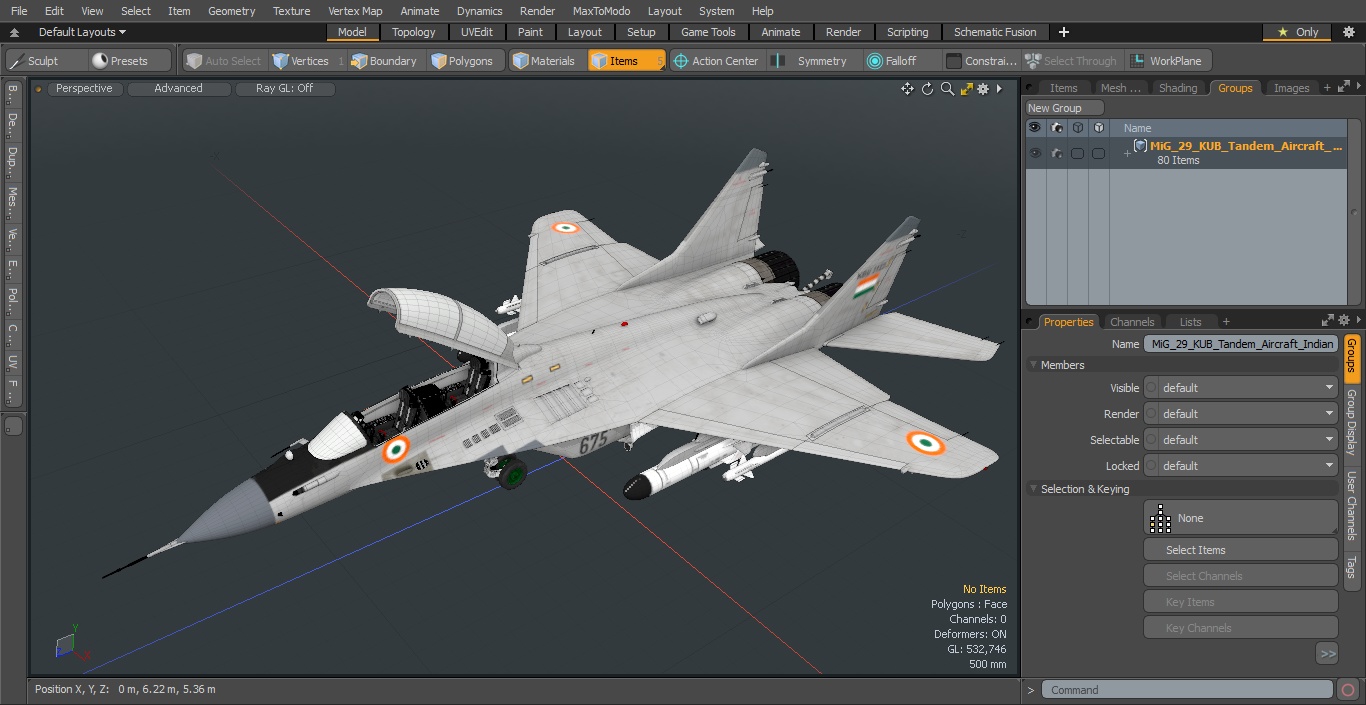Switch to the Images panel tab

1291,88
